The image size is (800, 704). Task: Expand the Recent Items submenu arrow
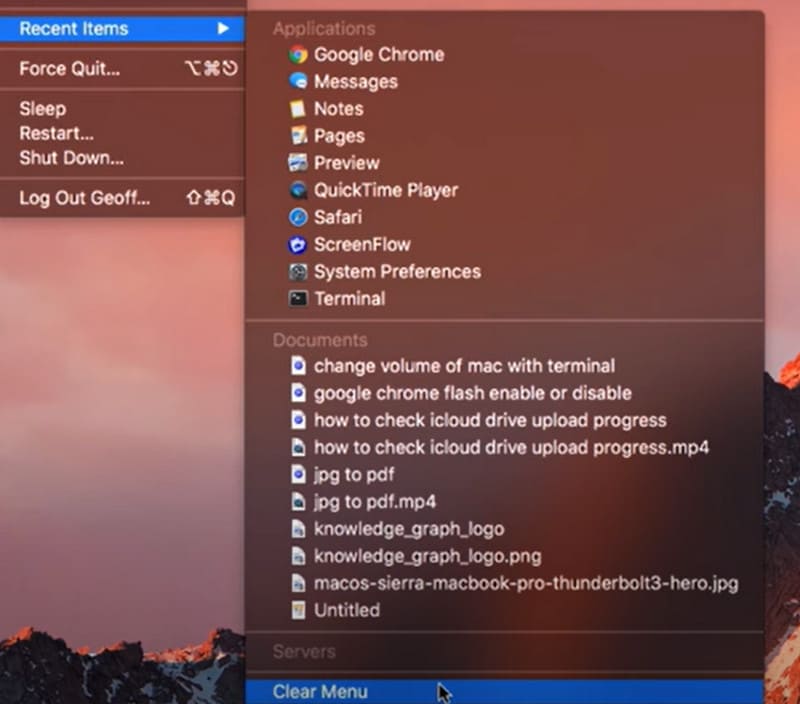223,28
